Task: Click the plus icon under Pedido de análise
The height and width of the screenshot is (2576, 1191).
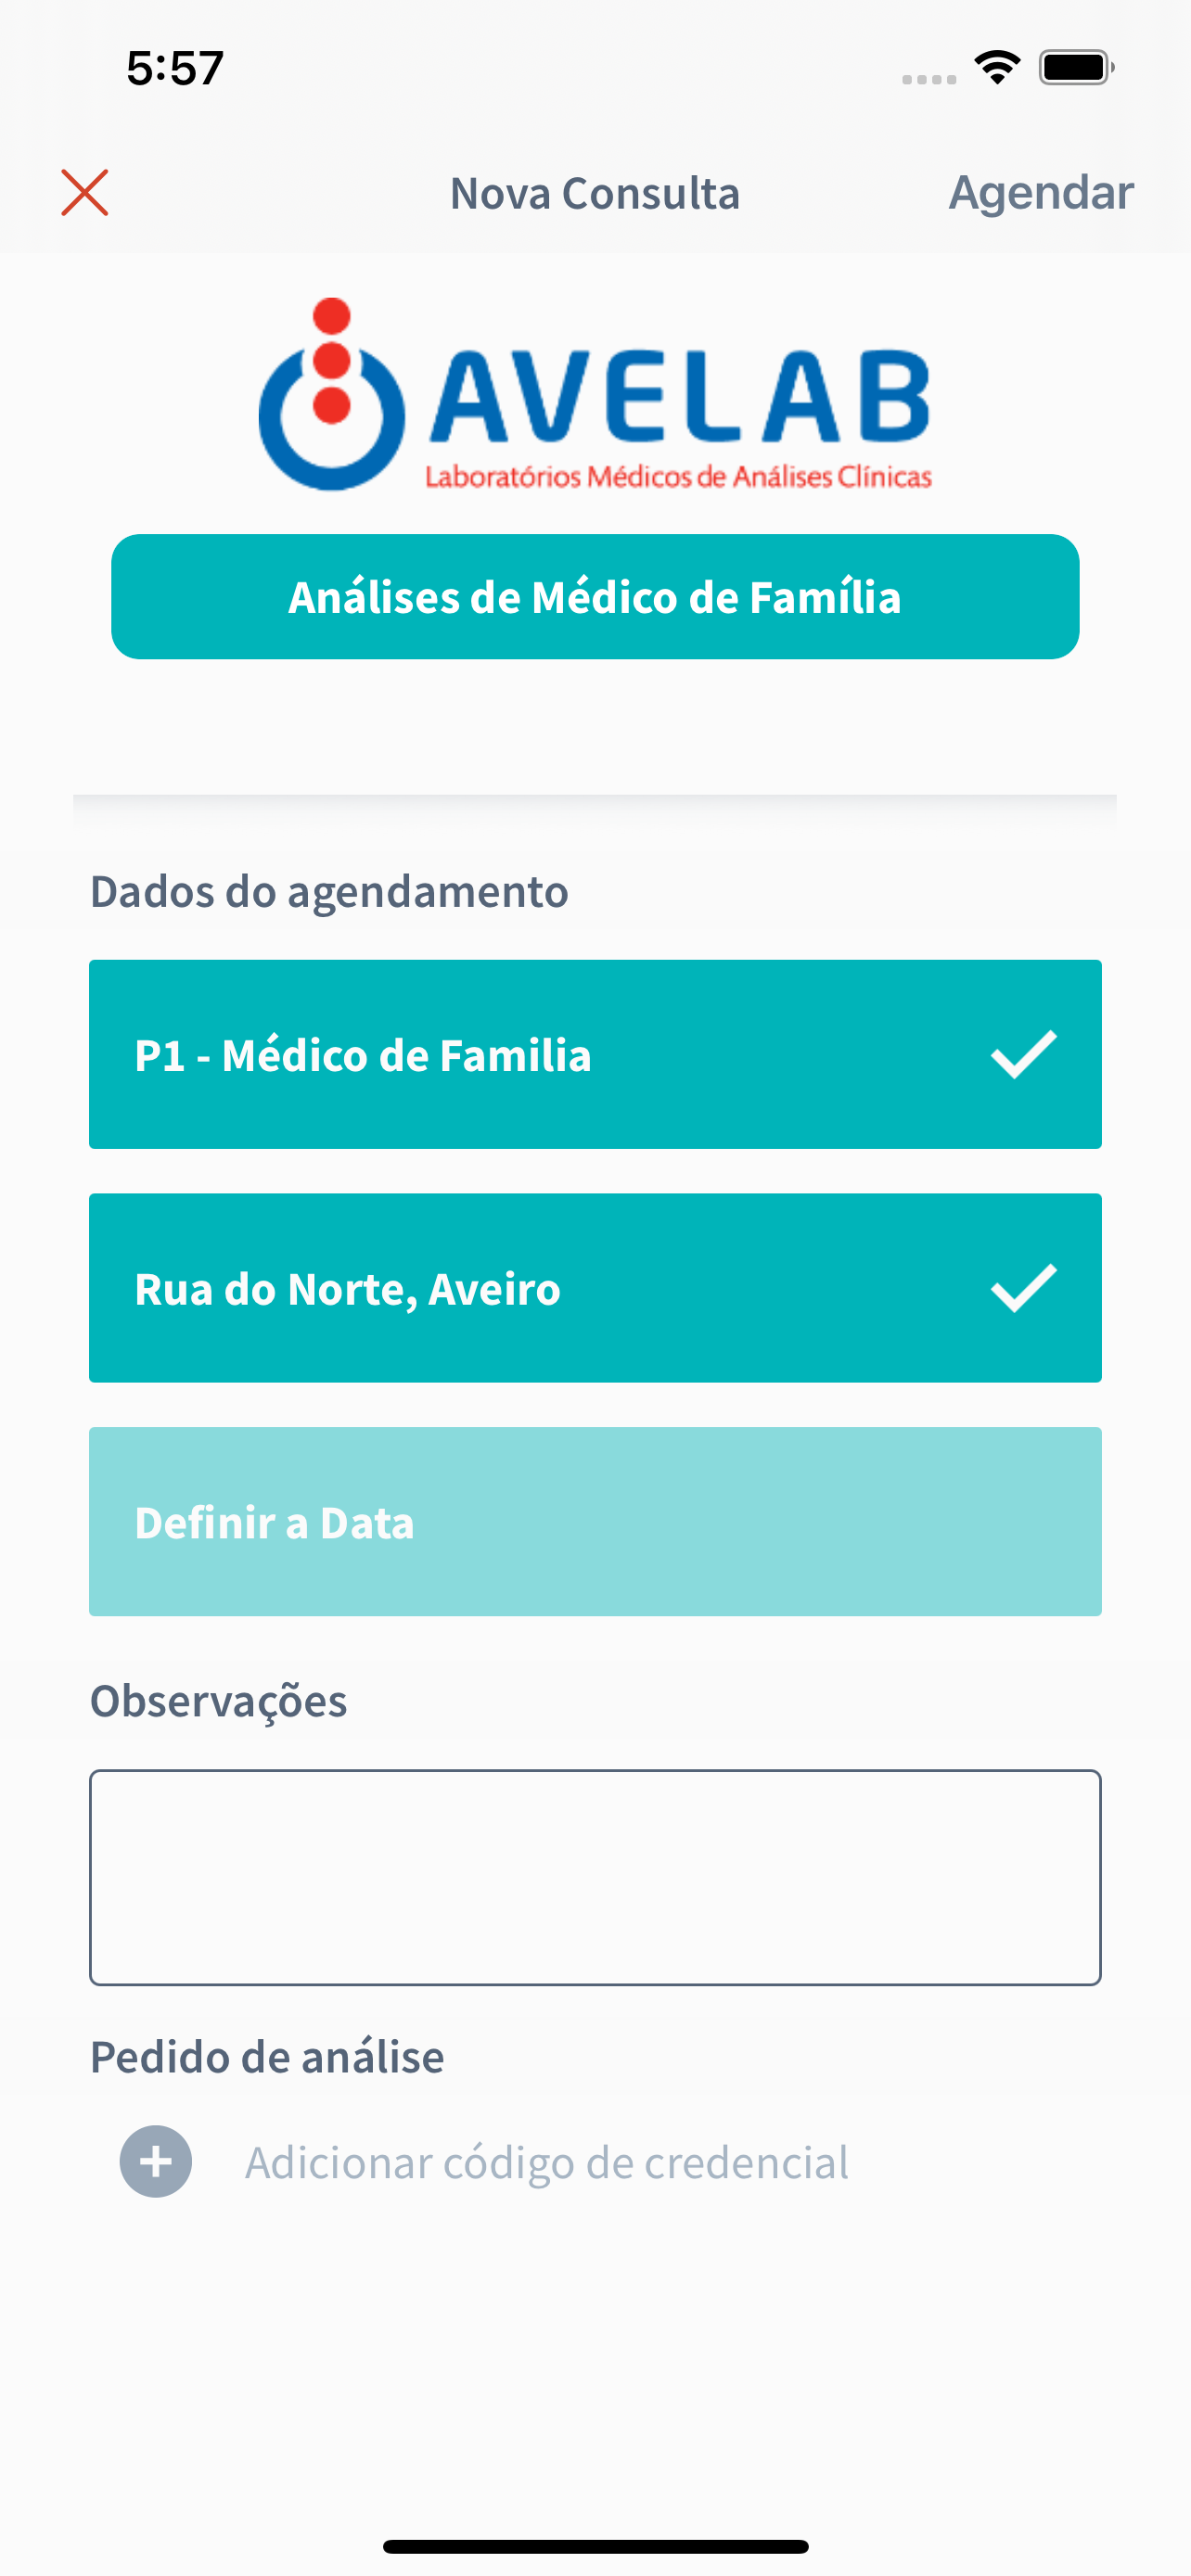Action: [156, 2161]
